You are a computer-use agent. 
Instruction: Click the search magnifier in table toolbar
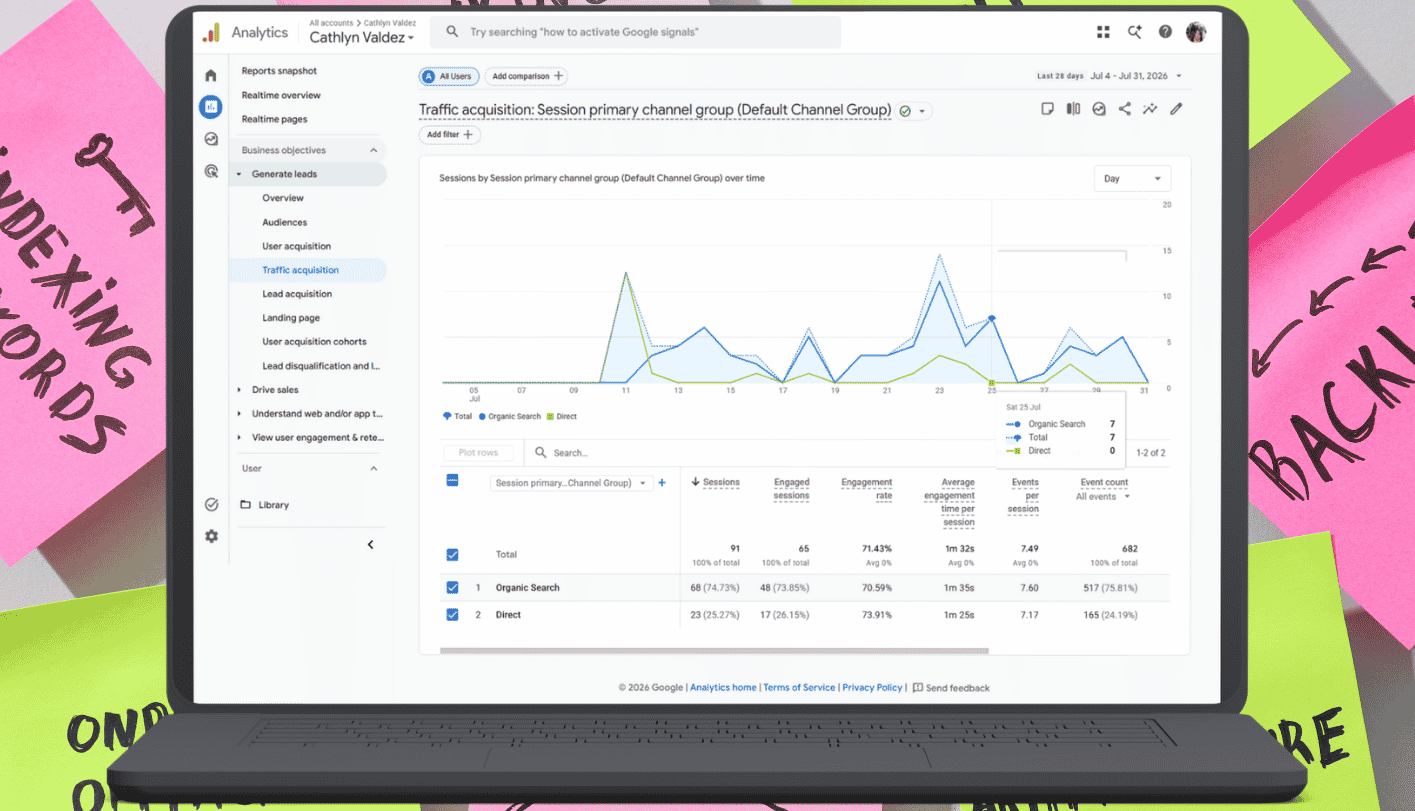pos(541,453)
